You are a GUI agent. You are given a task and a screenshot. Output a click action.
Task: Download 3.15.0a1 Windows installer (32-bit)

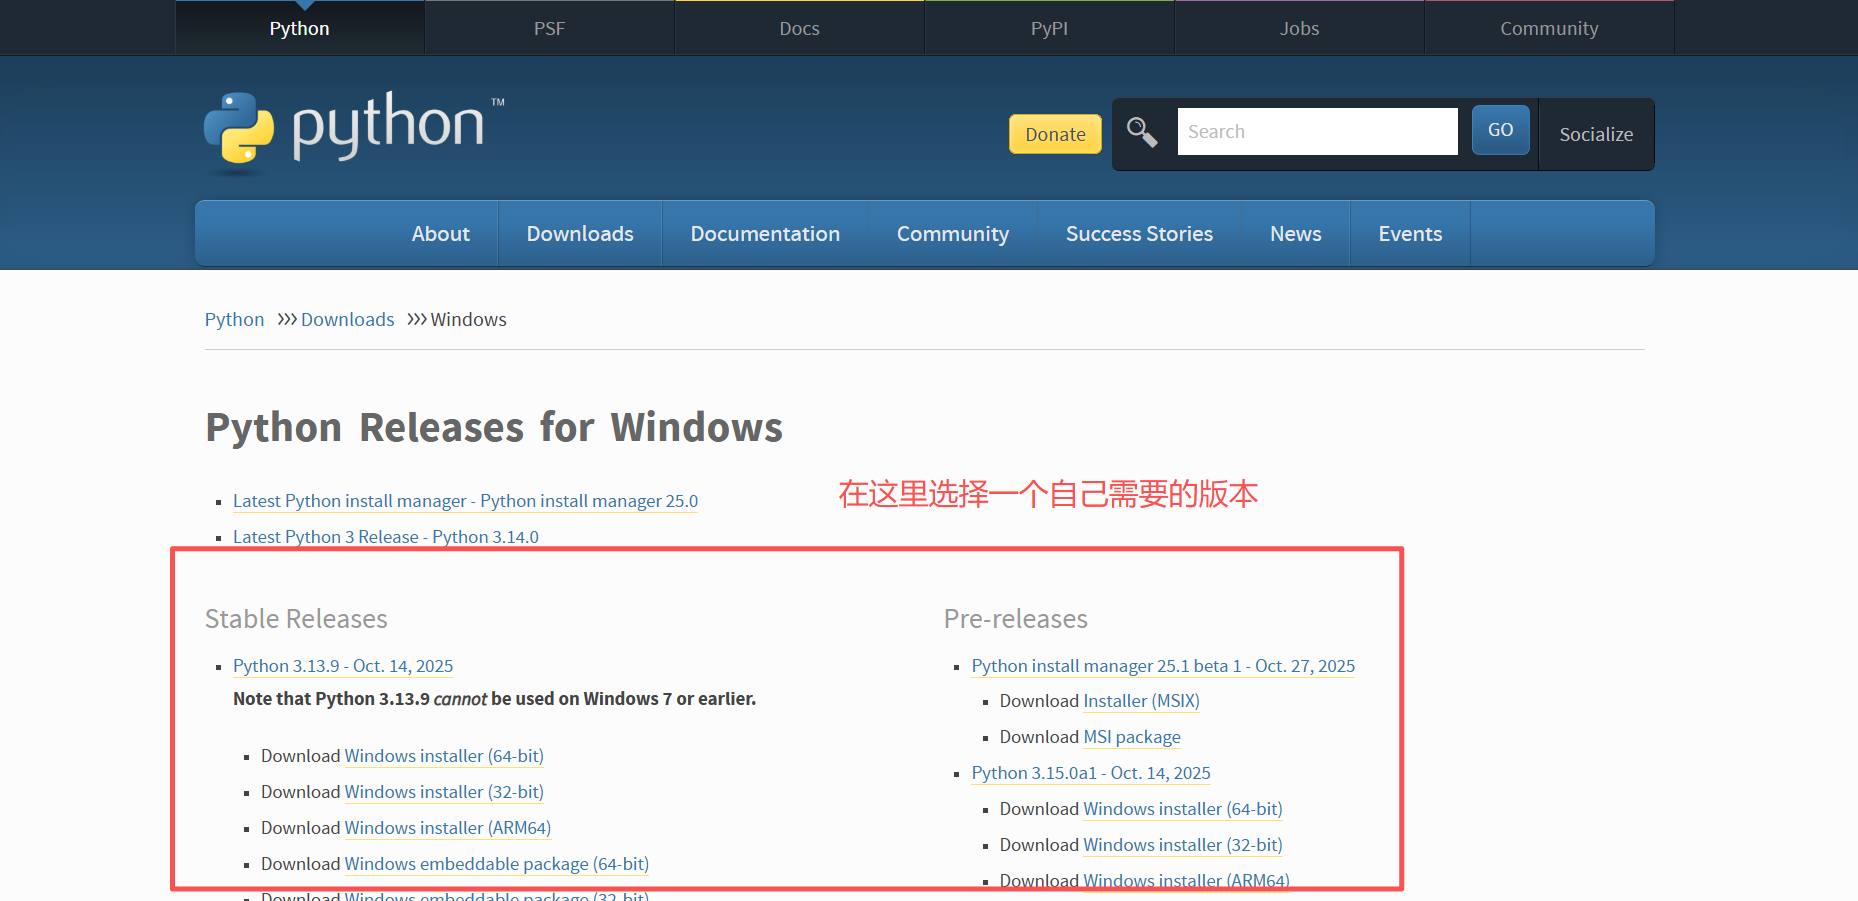pyautogui.click(x=1183, y=845)
